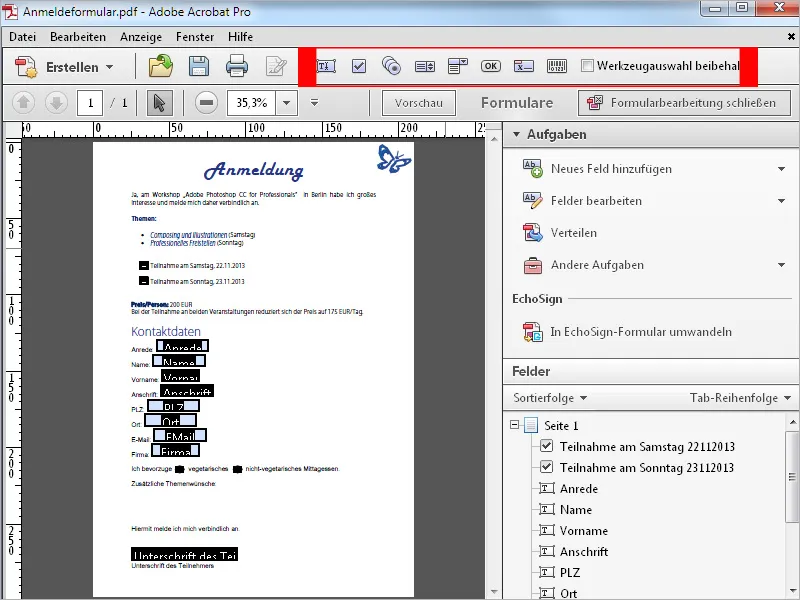Select the OK button form tool
Viewport: 800px width, 600px height.
pos(491,66)
